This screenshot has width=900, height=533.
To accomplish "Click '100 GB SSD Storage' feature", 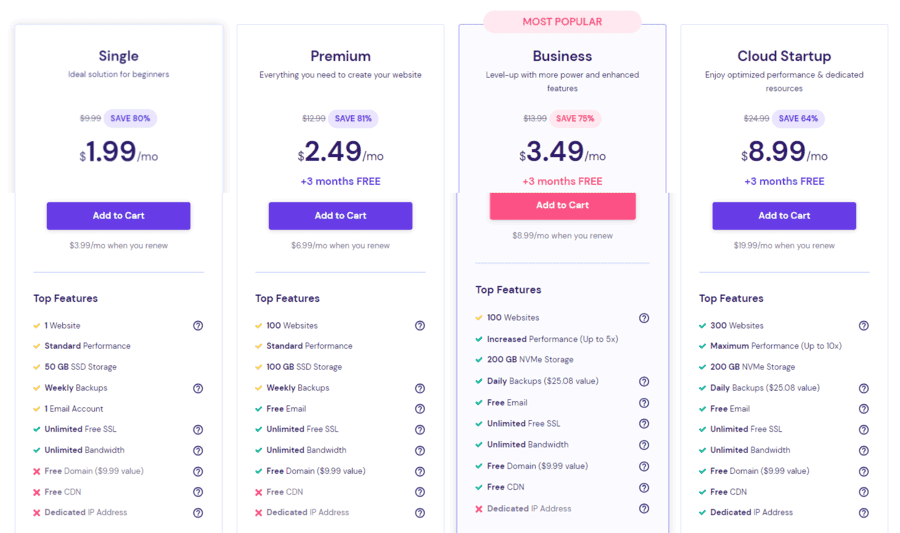I will (304, 367).
